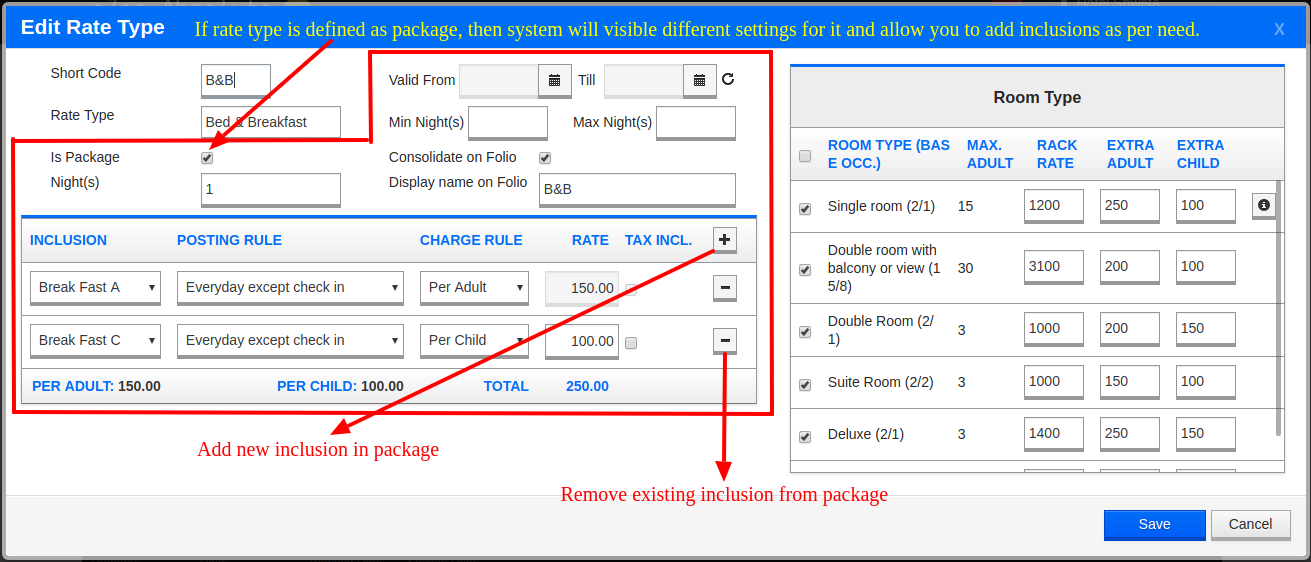This screenshot has height=562, width=1311.
Task: Remove the Break Fast C inclusion
Action: pyautogui.click(x=725, y=341)
